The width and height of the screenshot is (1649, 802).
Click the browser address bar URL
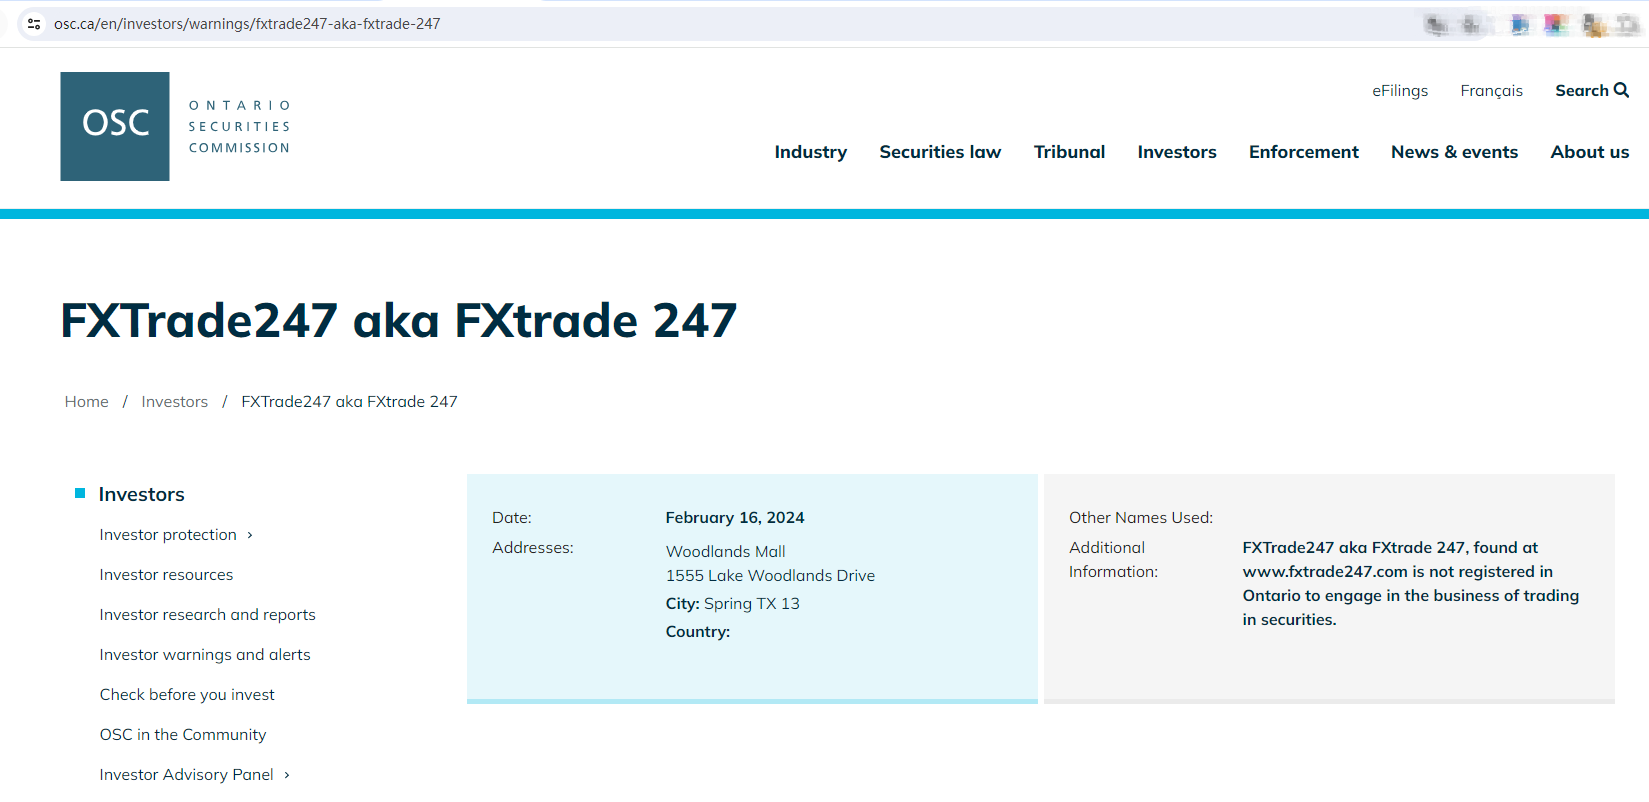[x=247, y=24]
